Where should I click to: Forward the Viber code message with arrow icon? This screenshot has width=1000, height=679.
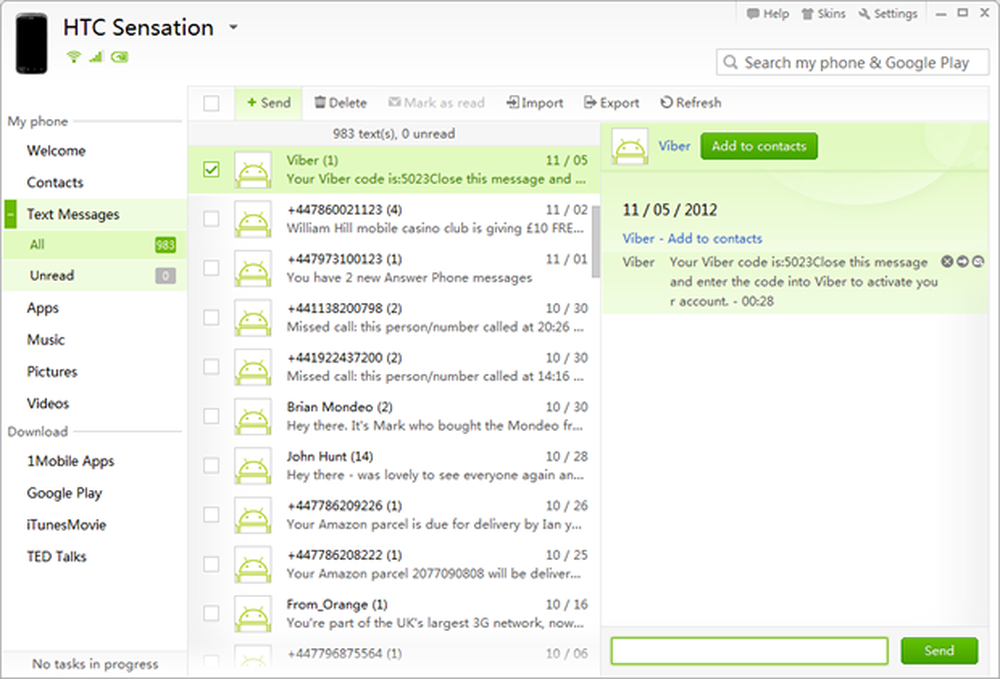pyautogui.click(x=962, y=261)
